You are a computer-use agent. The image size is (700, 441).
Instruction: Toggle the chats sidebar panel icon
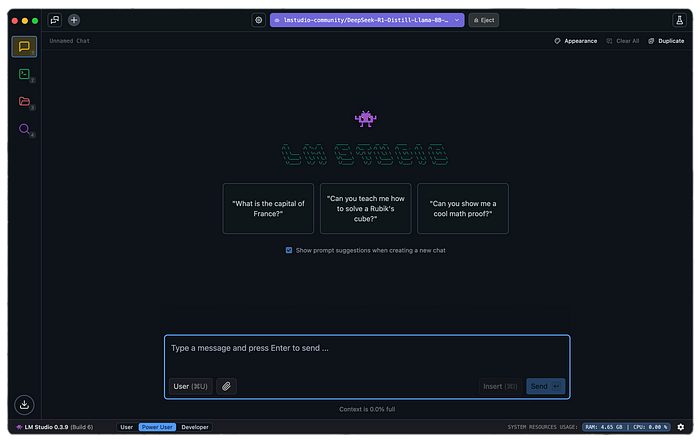[55, 20]
